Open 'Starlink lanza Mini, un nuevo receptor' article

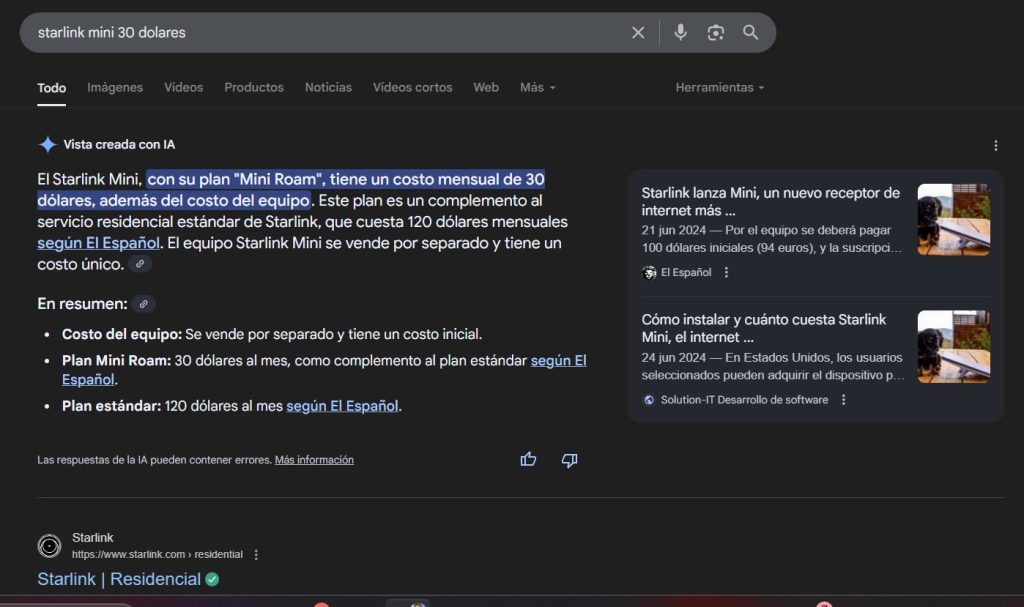[771, 201]
